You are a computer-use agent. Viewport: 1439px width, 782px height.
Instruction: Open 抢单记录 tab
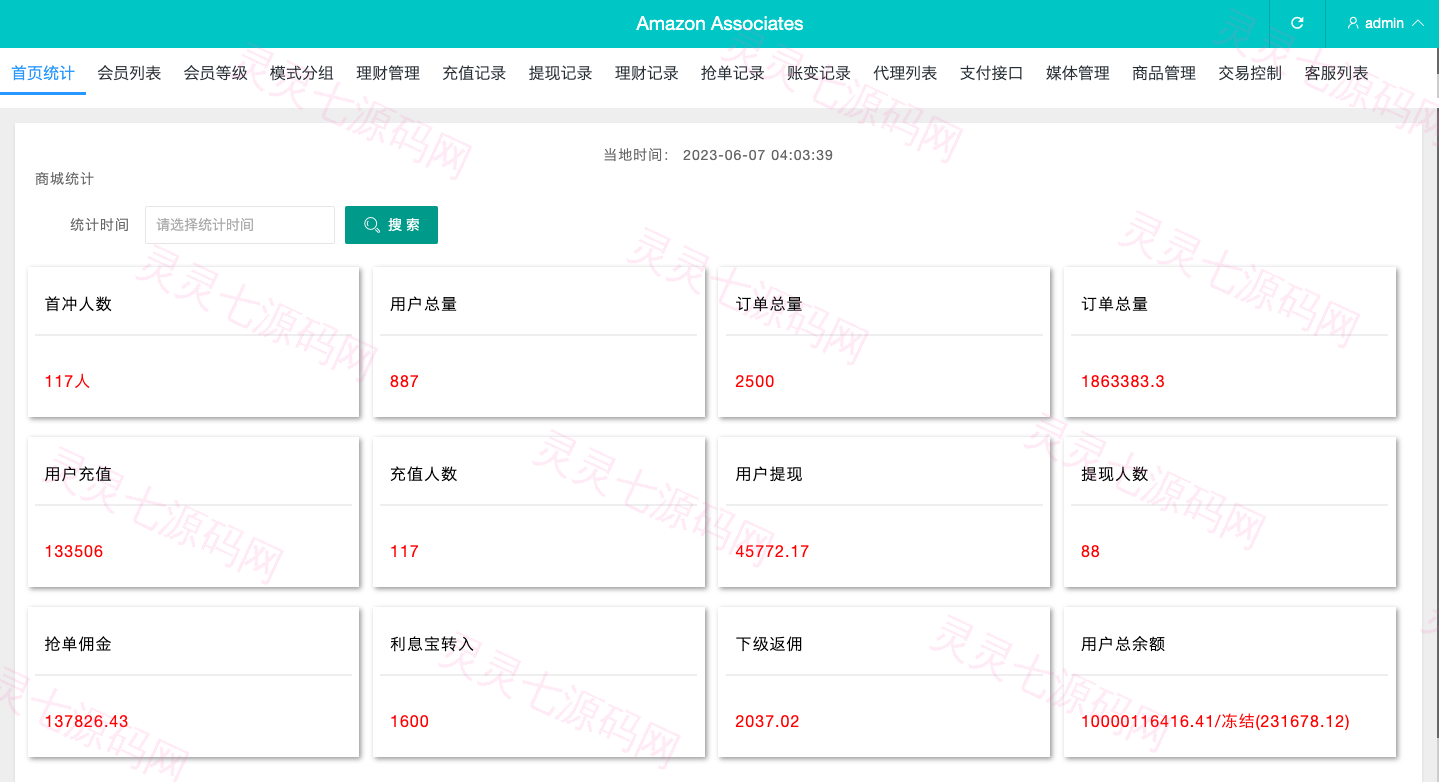(x=733, y=73)
